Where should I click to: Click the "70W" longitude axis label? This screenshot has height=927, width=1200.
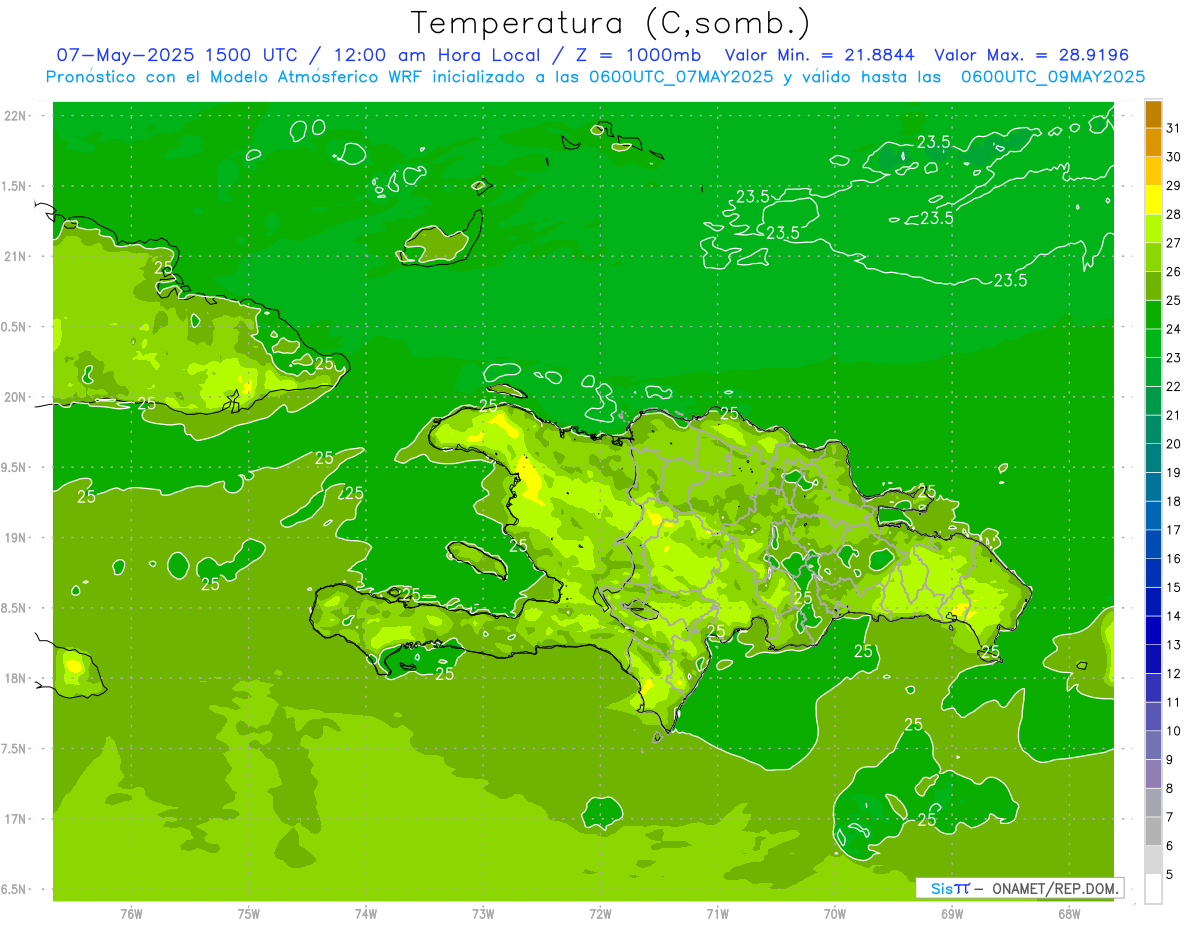[x=834, y=914]
